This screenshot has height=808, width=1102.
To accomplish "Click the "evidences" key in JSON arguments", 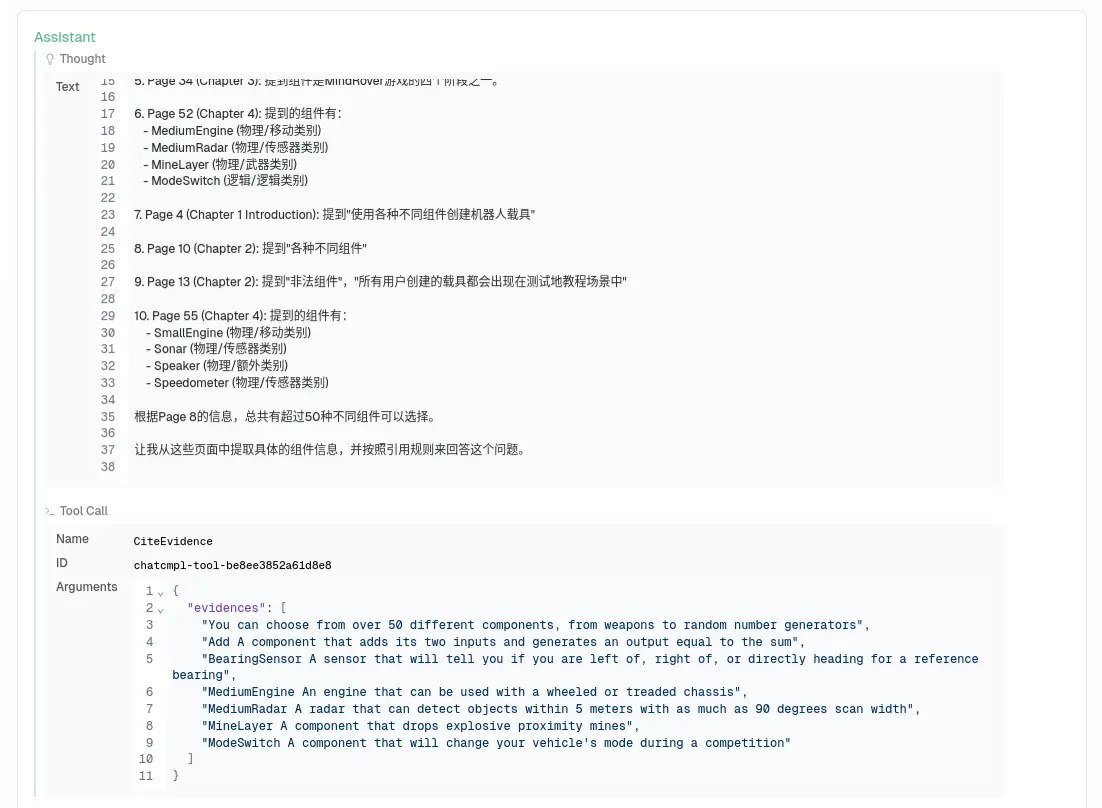I will pyautogui.click(x=226, y=608).
